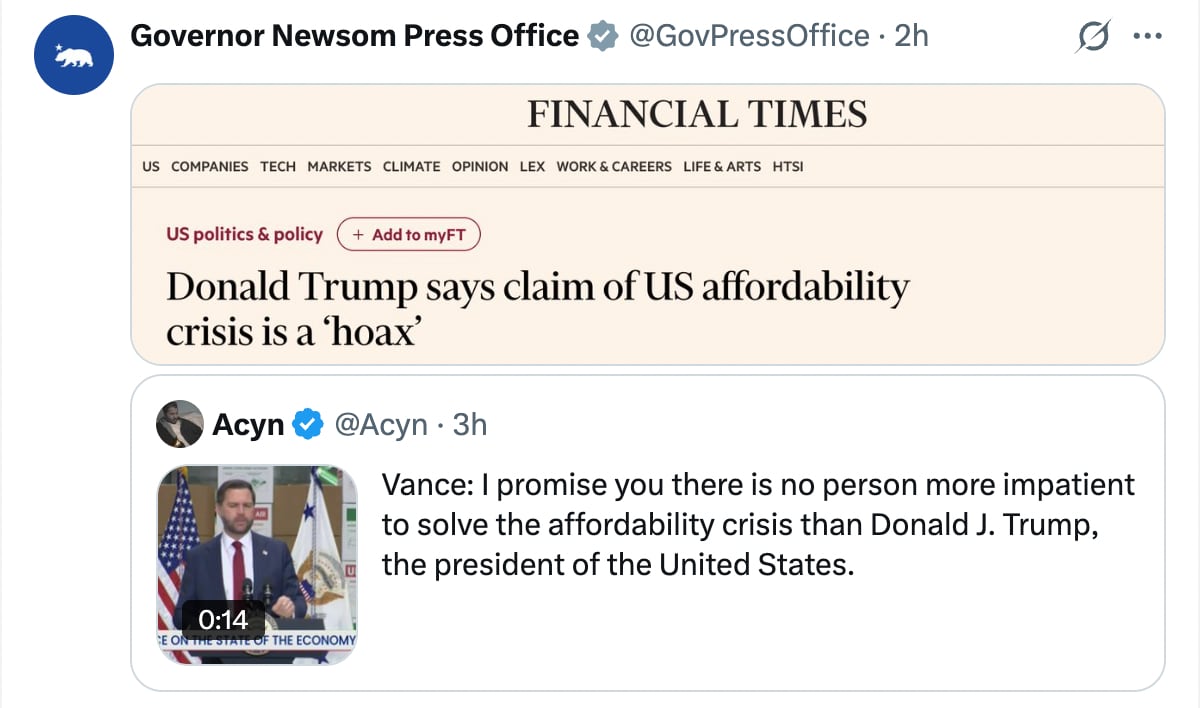
Task: Go to the OPINION section
Action: pyautogui.click(x=480, y=167)
